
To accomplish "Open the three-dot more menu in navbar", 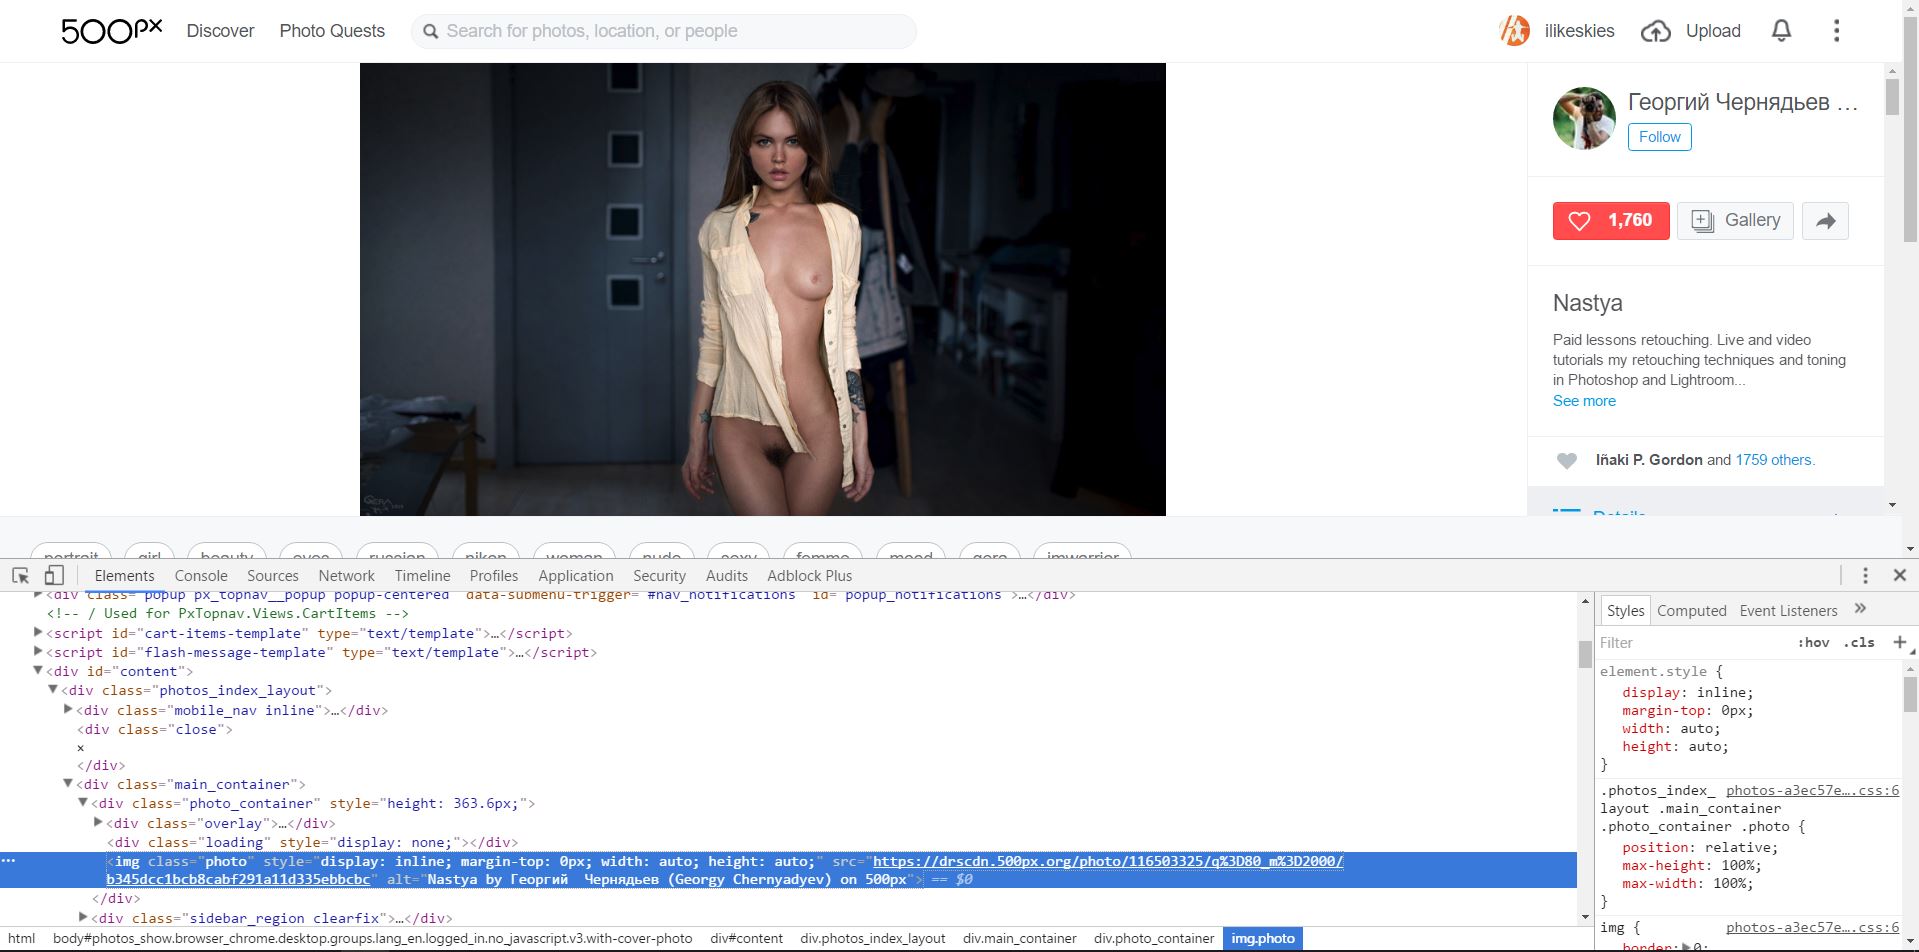I will (1836, 31).
